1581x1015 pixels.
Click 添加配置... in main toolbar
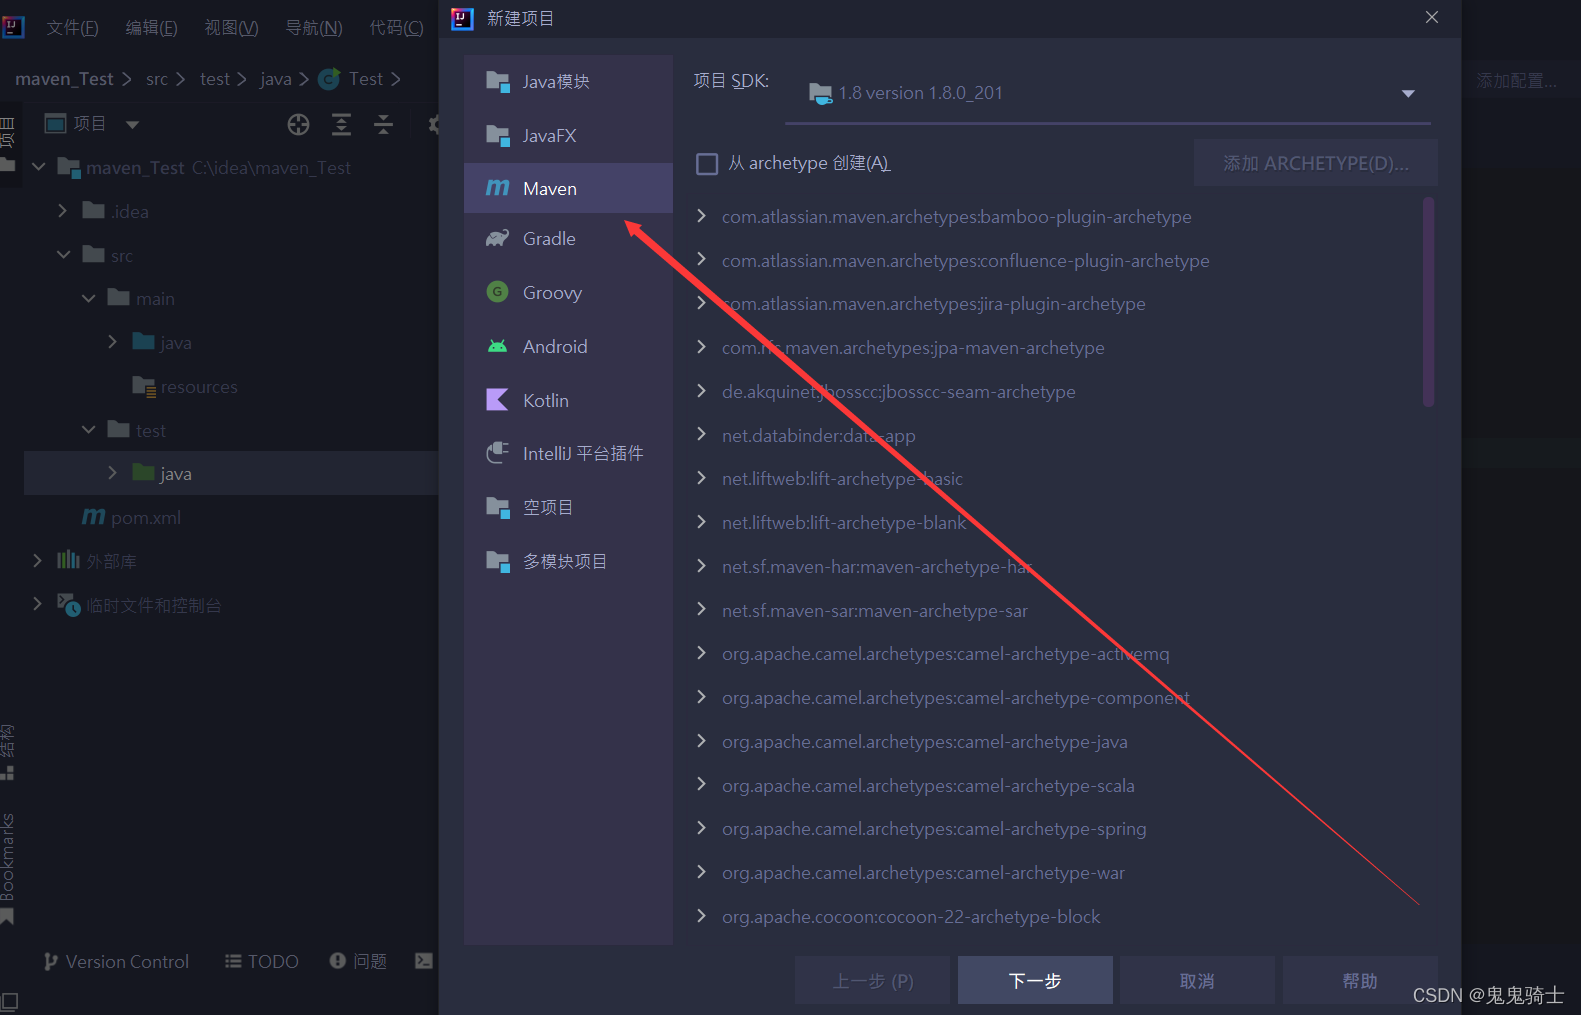pyautogui.click(x=1517, y=81)
